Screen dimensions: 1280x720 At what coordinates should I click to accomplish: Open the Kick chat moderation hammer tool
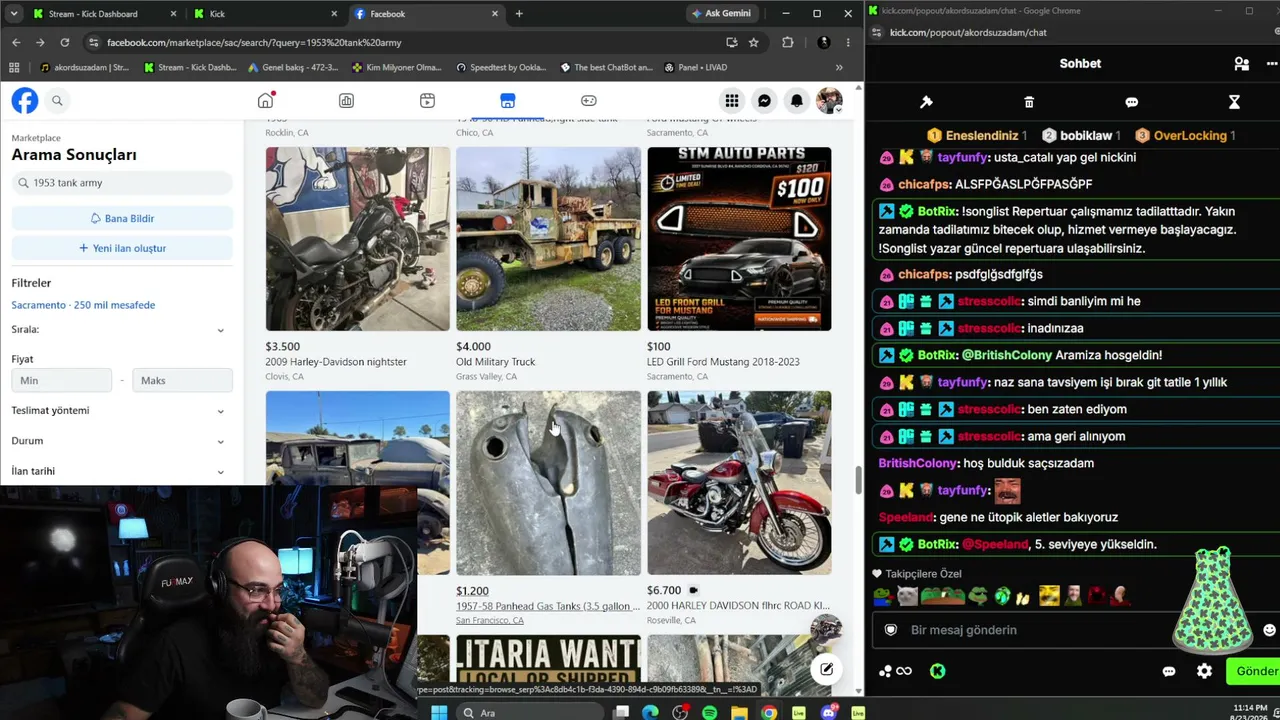926,102
